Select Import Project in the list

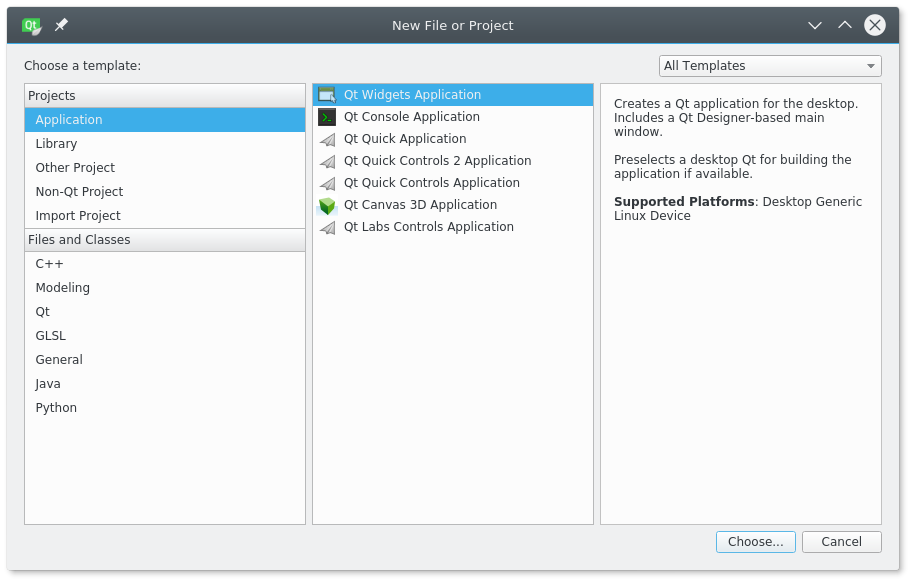pos(78,216)
